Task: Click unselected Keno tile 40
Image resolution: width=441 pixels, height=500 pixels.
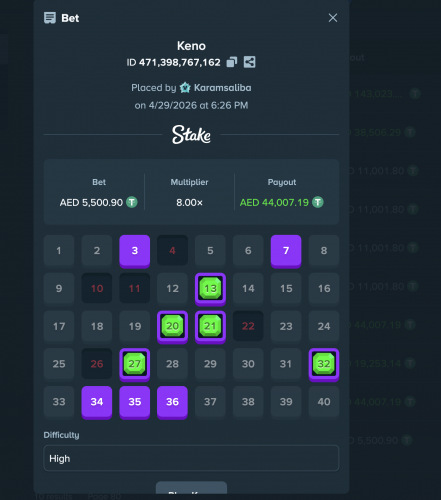Action: [324, 402]
